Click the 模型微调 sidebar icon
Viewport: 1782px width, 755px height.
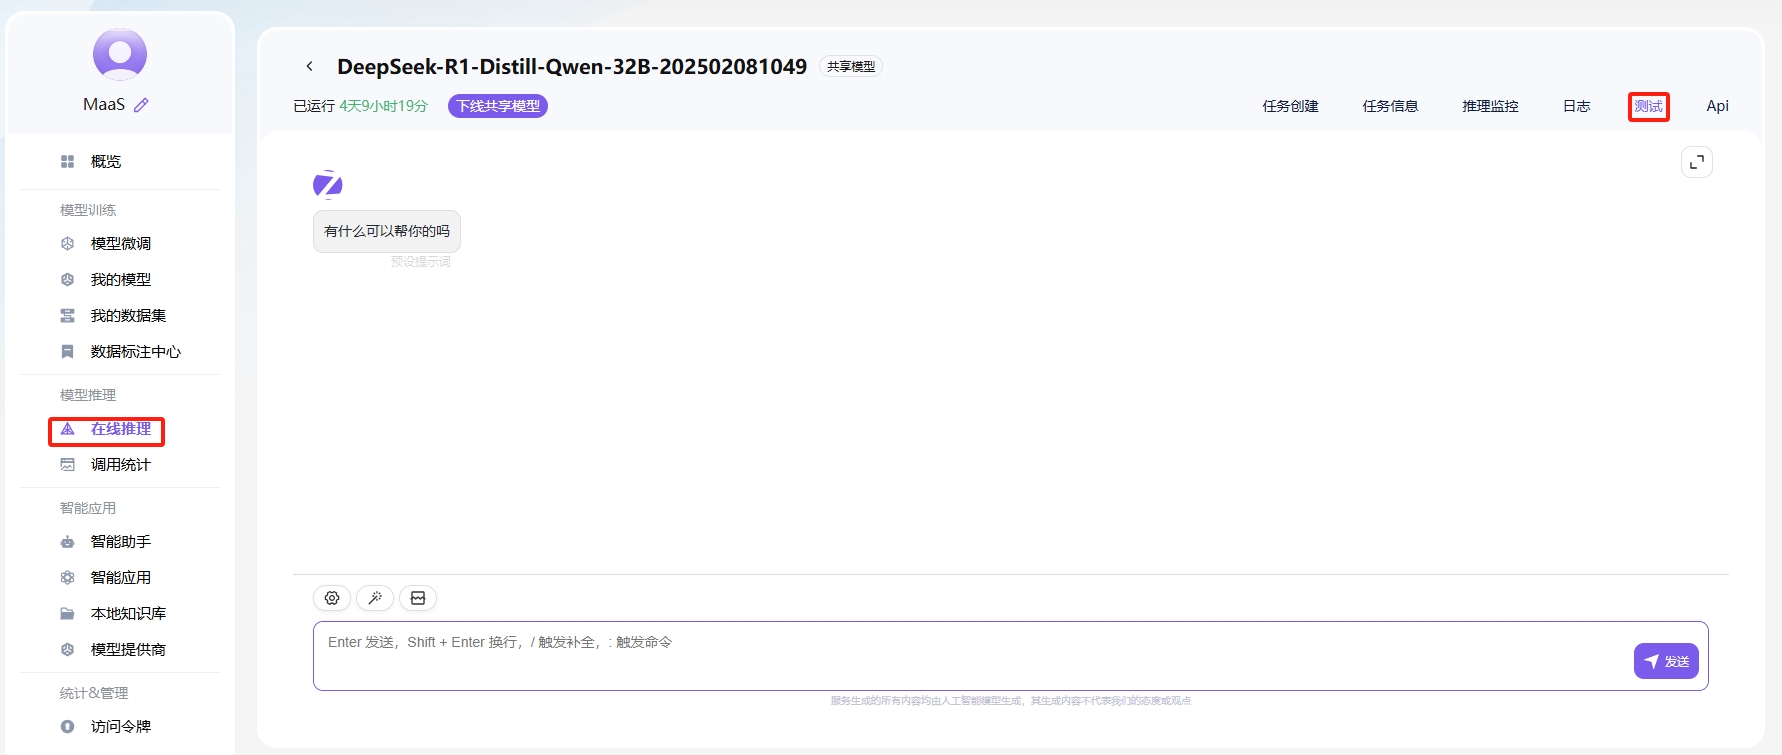tap(67, 243)
